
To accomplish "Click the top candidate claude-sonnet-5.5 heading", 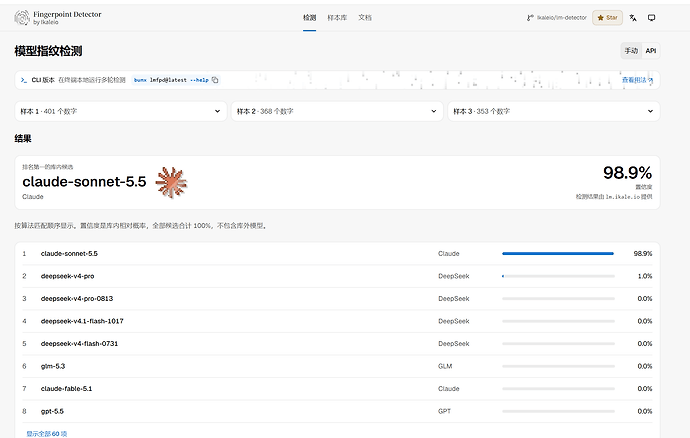I will coord(84,181).
